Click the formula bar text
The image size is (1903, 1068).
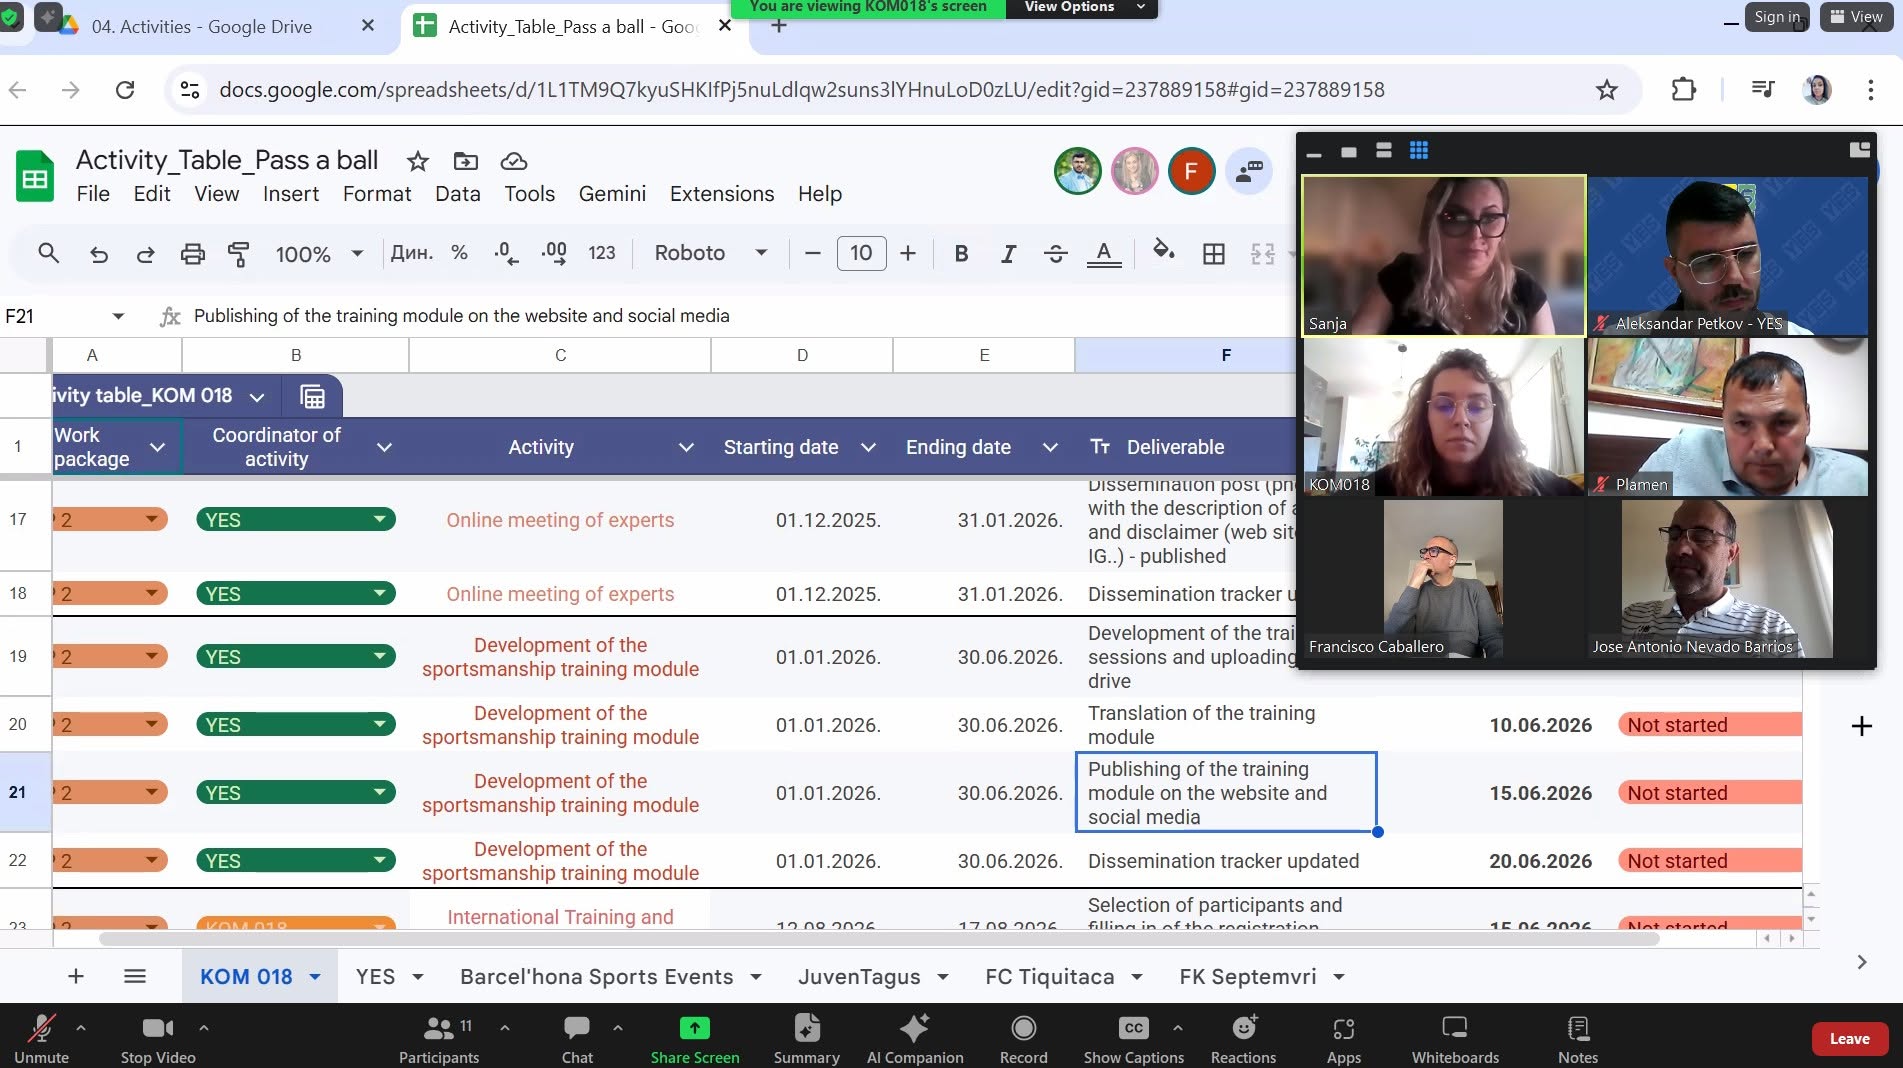coord(461,316)
